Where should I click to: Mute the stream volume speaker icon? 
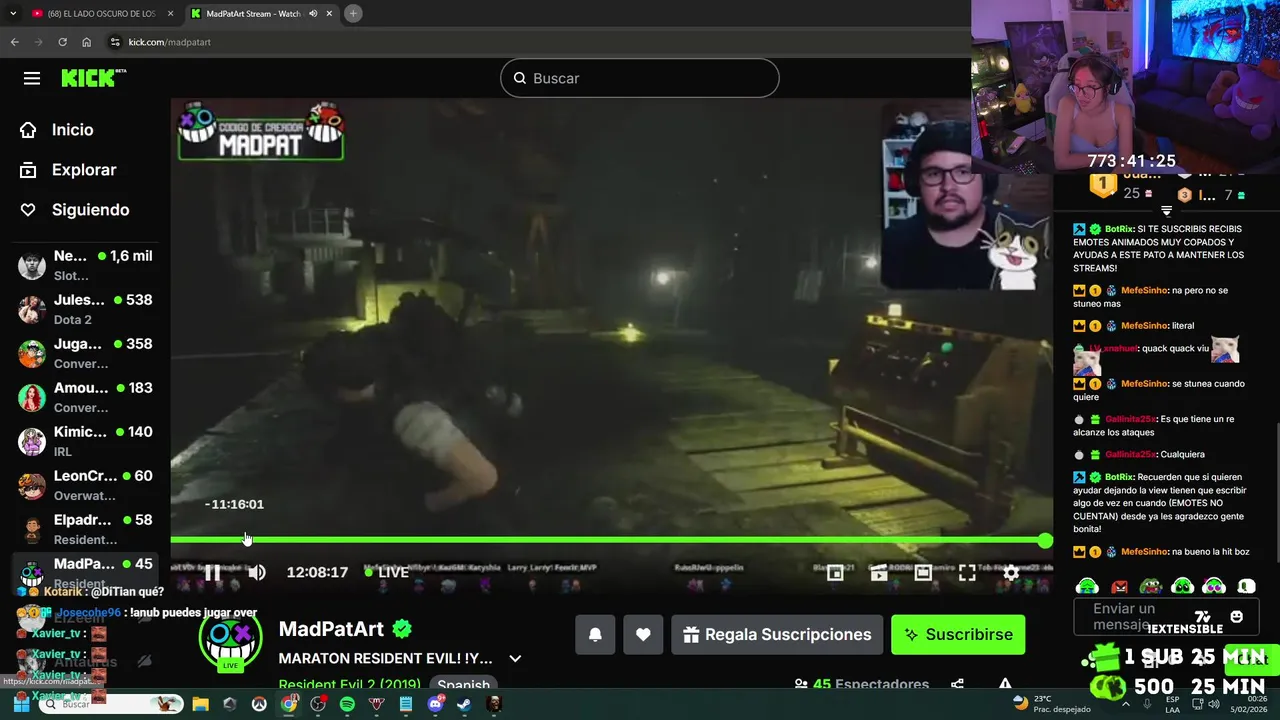click(257, 572)
